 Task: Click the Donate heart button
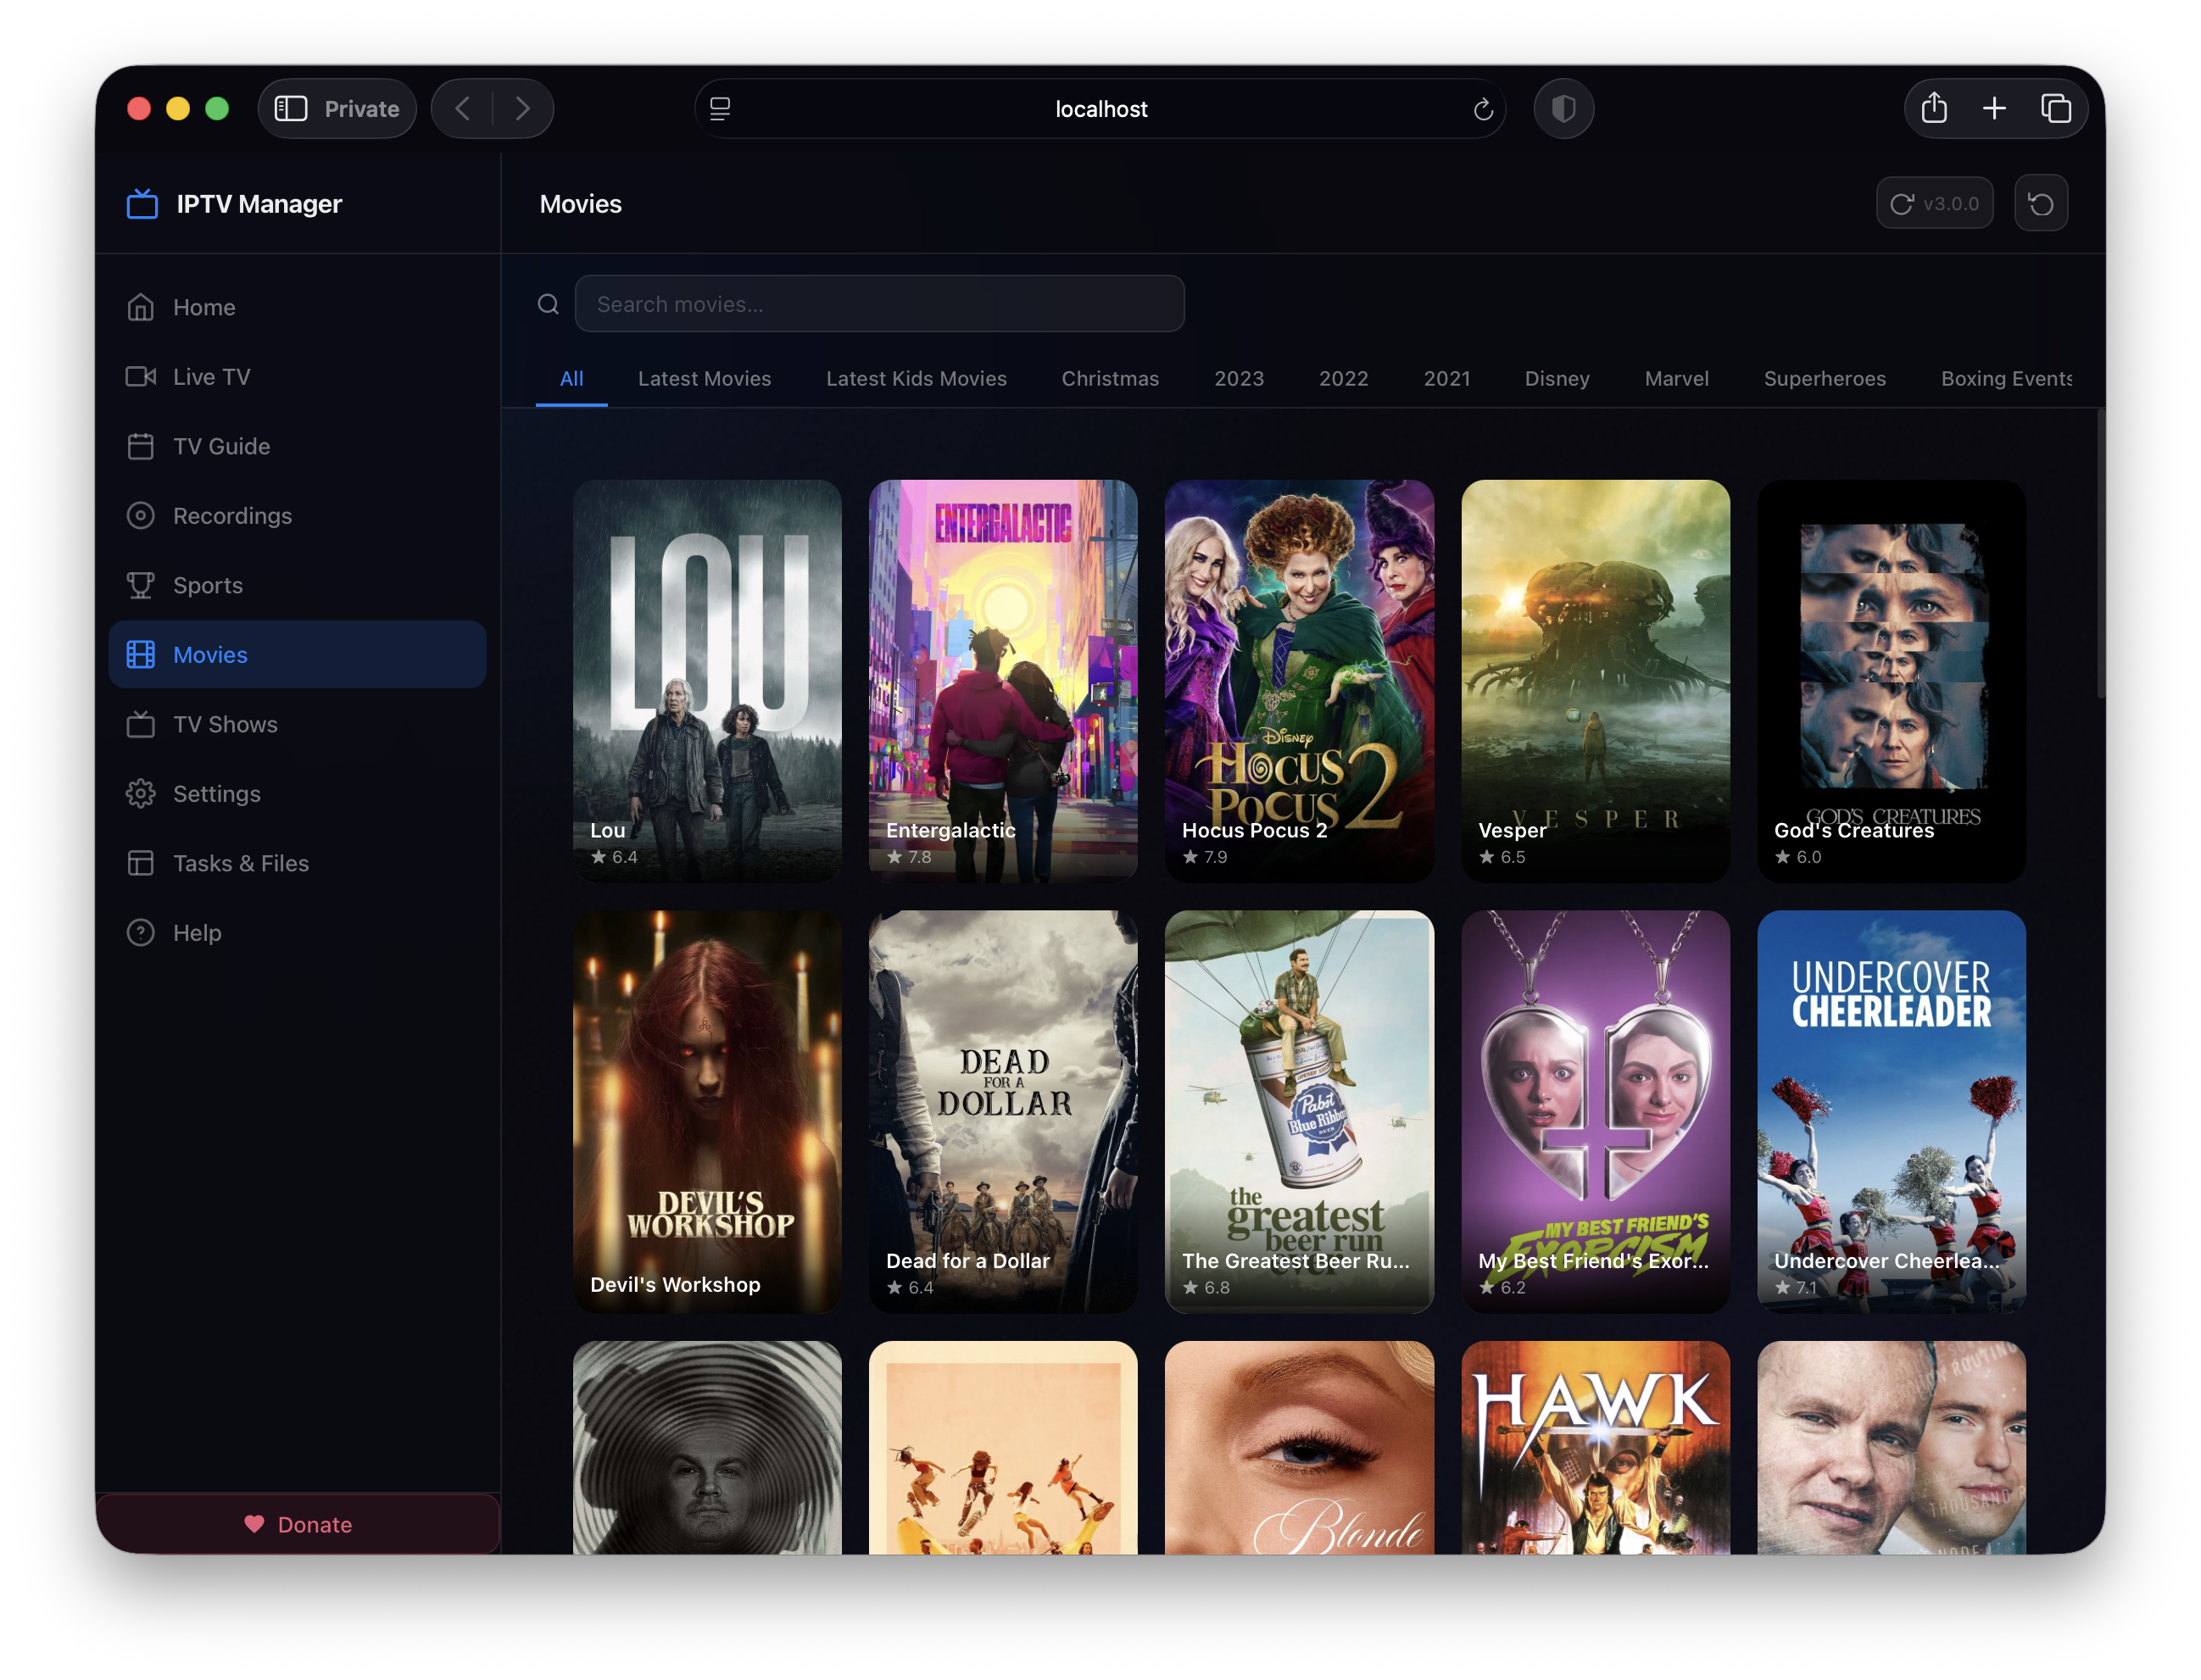click(298, 1524)
